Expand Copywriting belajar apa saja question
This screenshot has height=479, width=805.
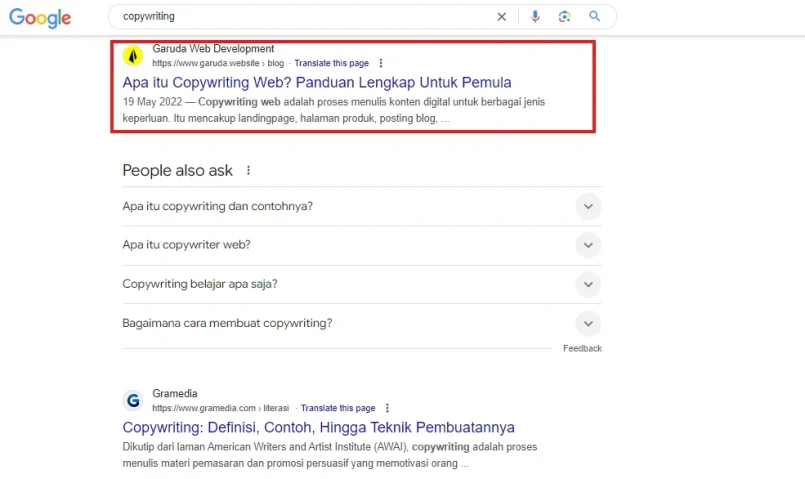pos(361,284)
